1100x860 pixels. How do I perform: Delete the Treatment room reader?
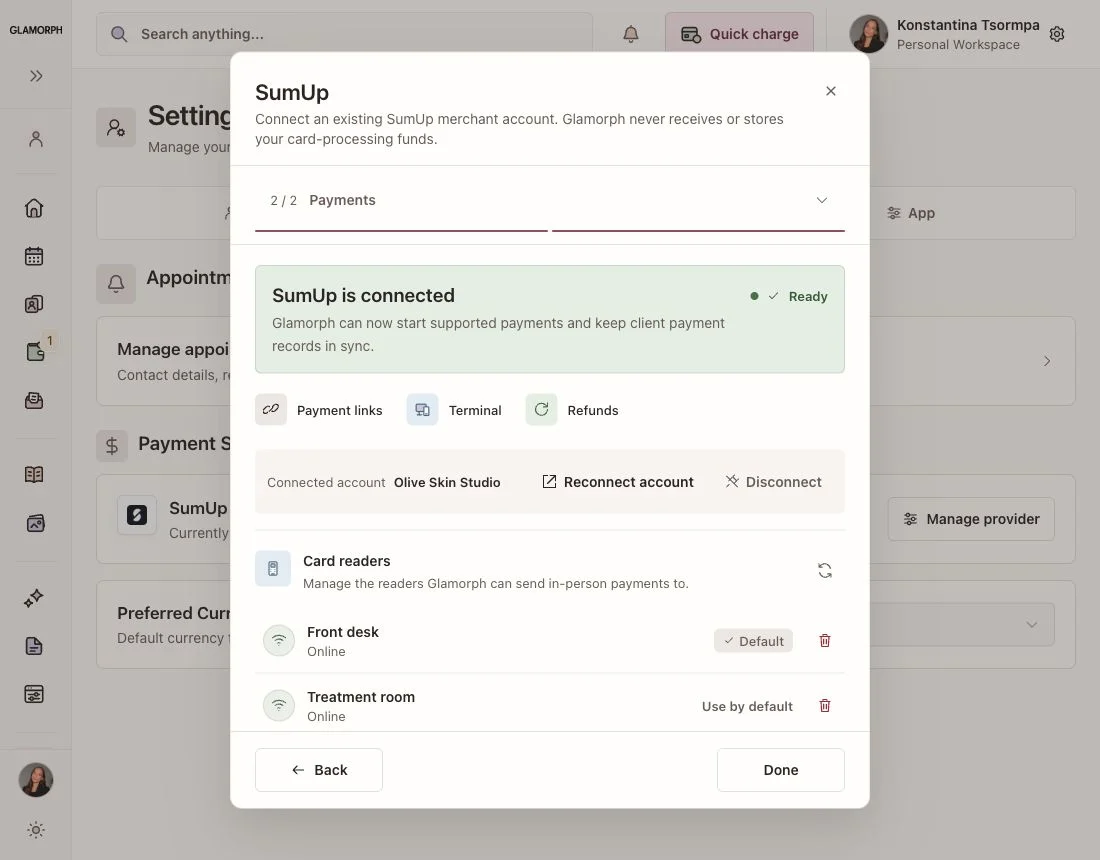coord(825,706)
